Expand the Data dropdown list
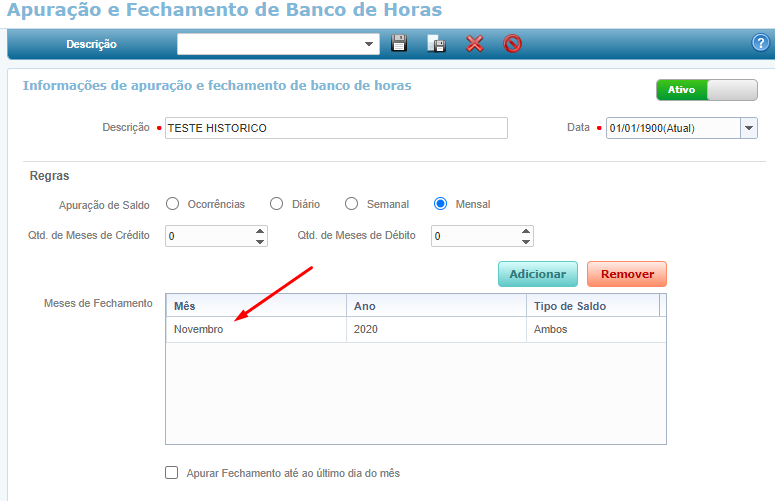The height and width of the screenshot is (501, 775). click(748, 128)
